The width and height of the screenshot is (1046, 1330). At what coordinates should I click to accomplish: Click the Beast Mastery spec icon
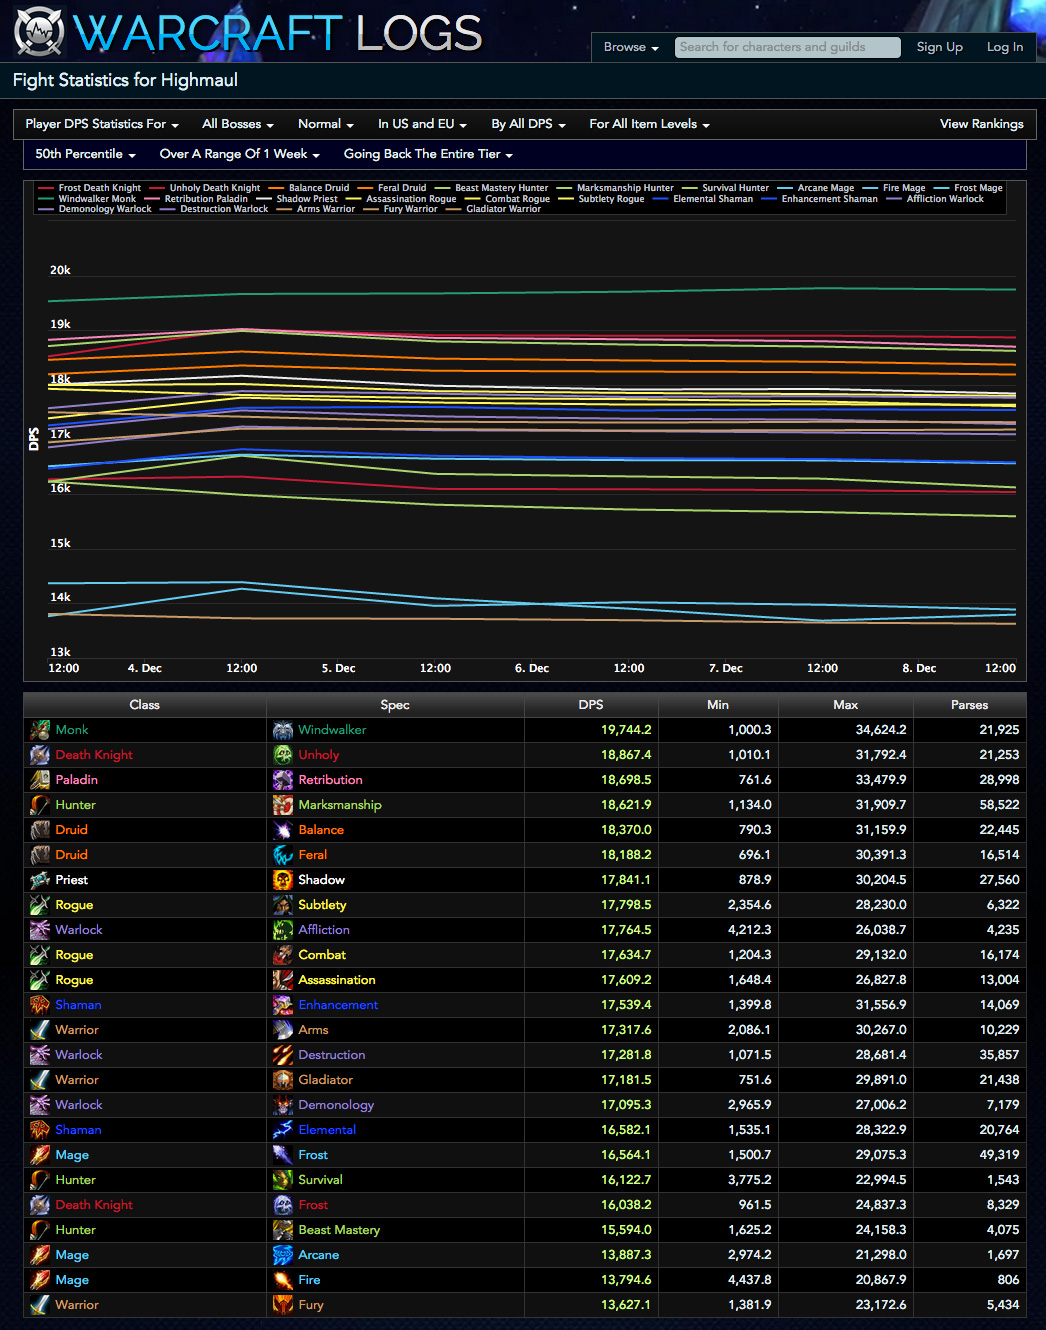point(283,1230)
